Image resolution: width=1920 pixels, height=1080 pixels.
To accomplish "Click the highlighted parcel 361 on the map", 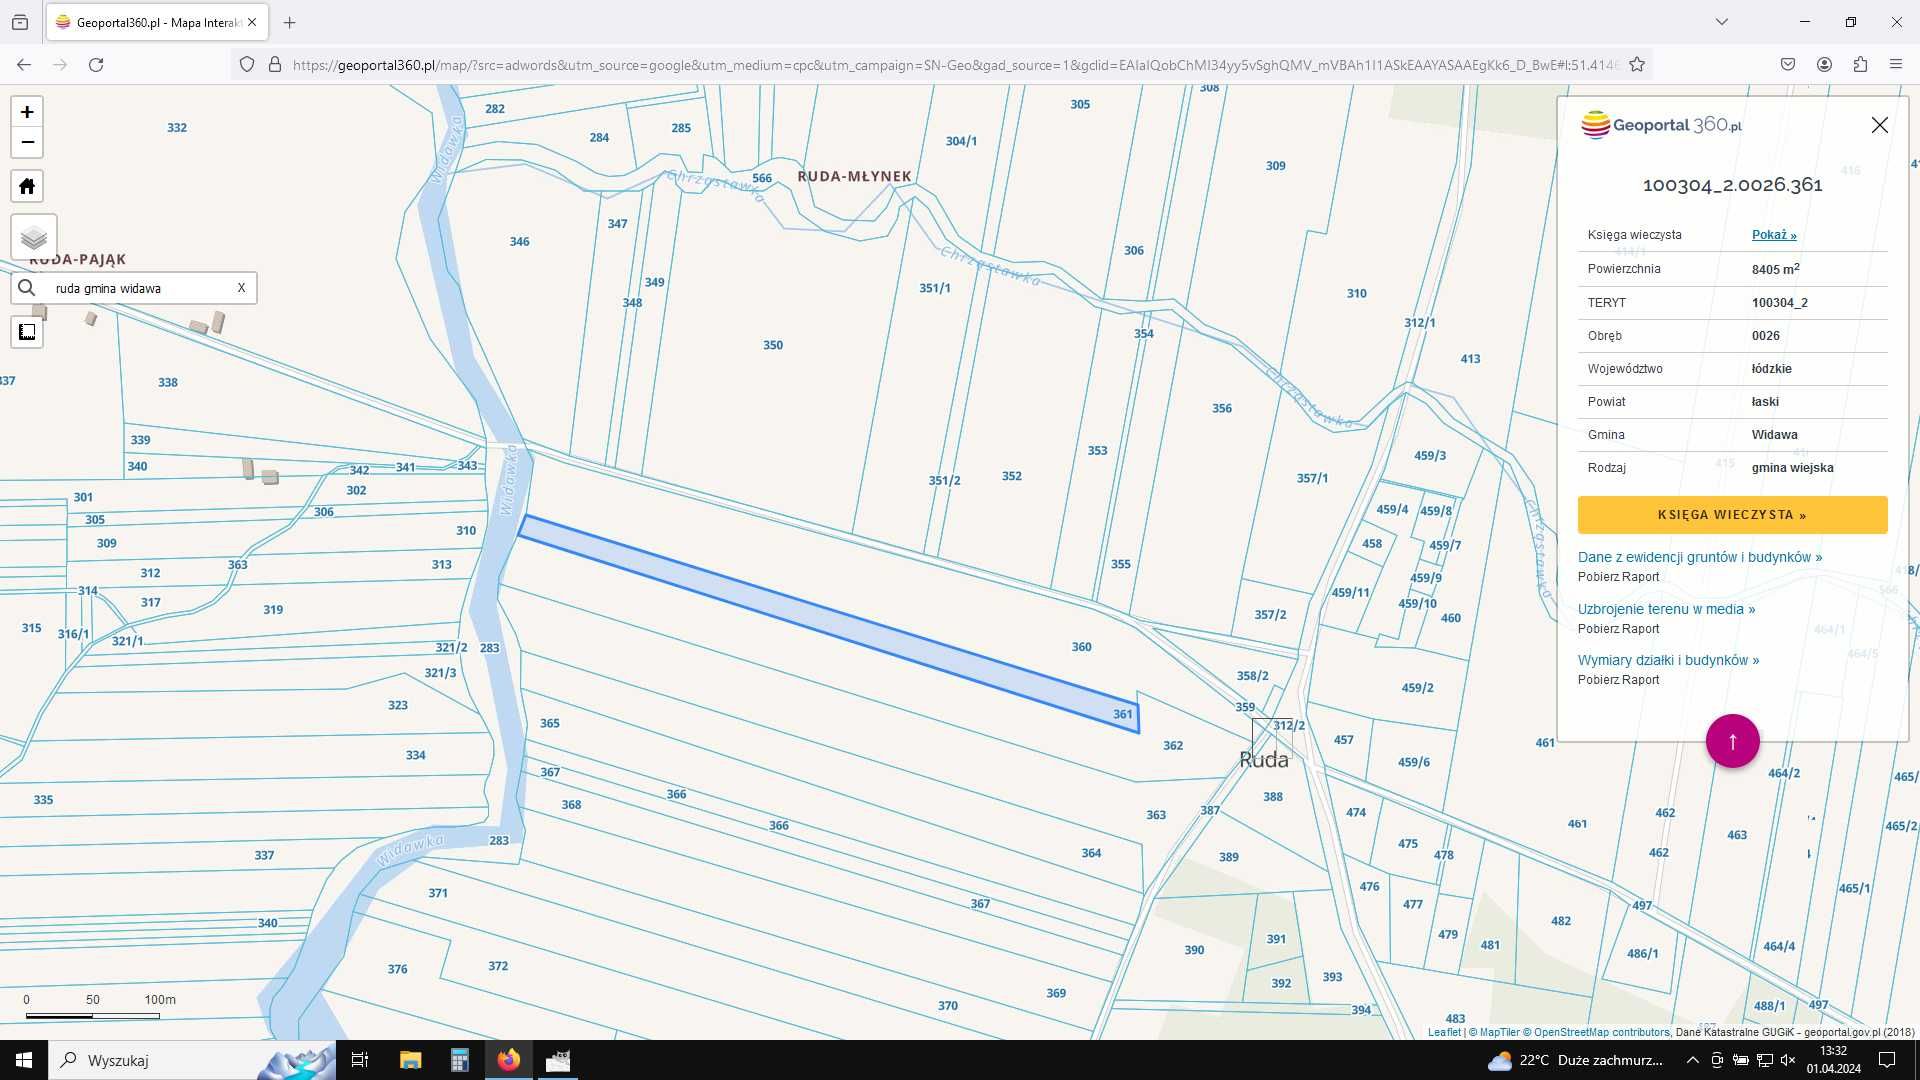I will 830,622.
